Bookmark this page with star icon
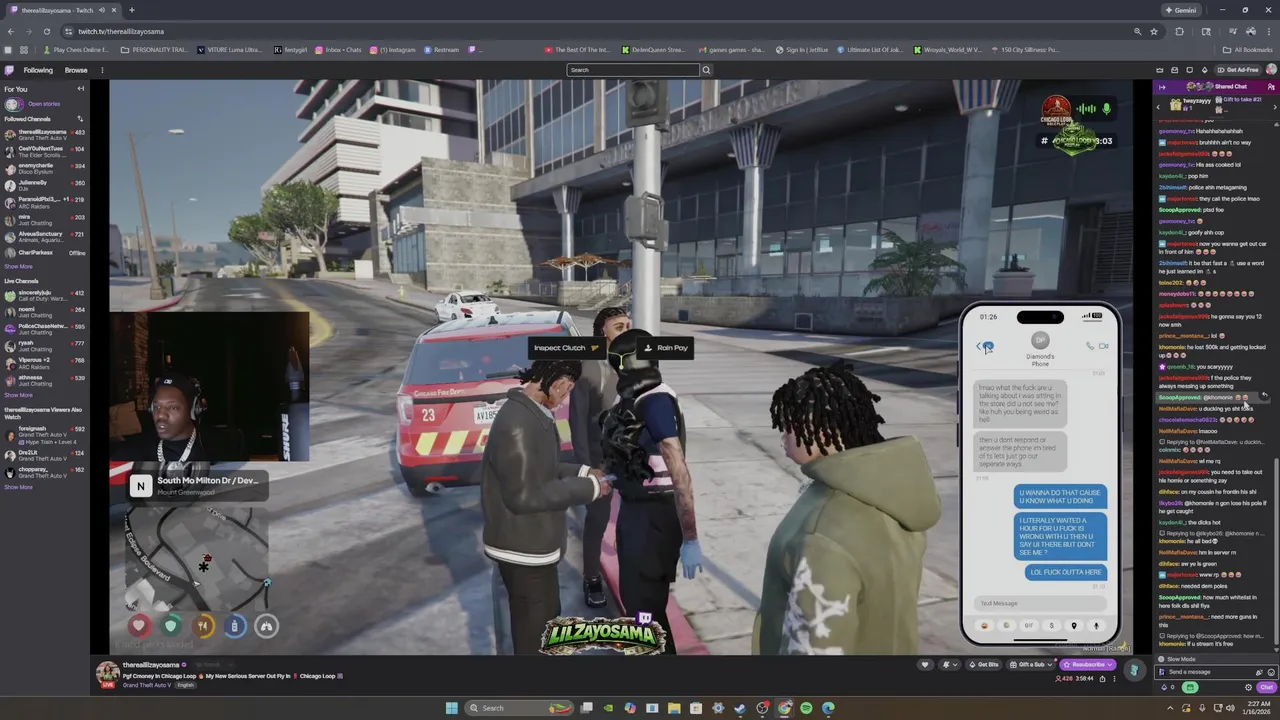 pyautogui.click(x=1154, y=31)
